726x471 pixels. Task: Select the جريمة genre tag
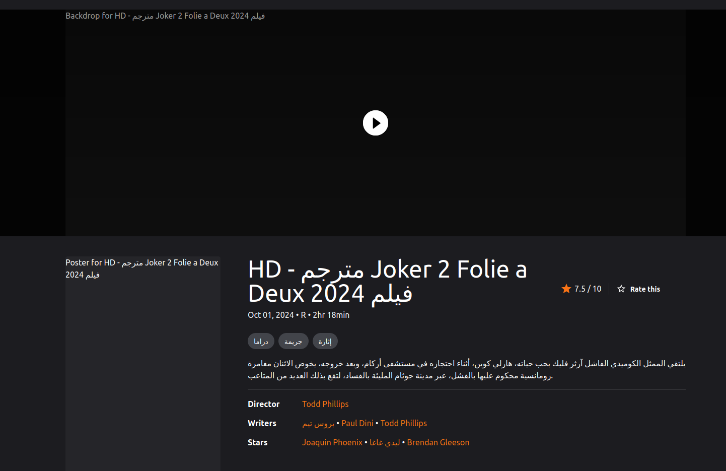coord(293,341)
